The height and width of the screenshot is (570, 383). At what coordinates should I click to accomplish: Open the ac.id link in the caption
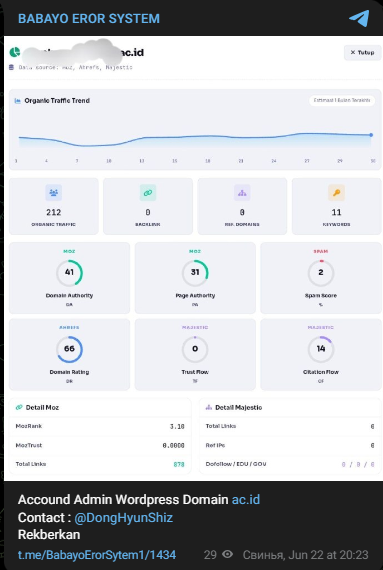pyautogui.click(x=246, y=499)
